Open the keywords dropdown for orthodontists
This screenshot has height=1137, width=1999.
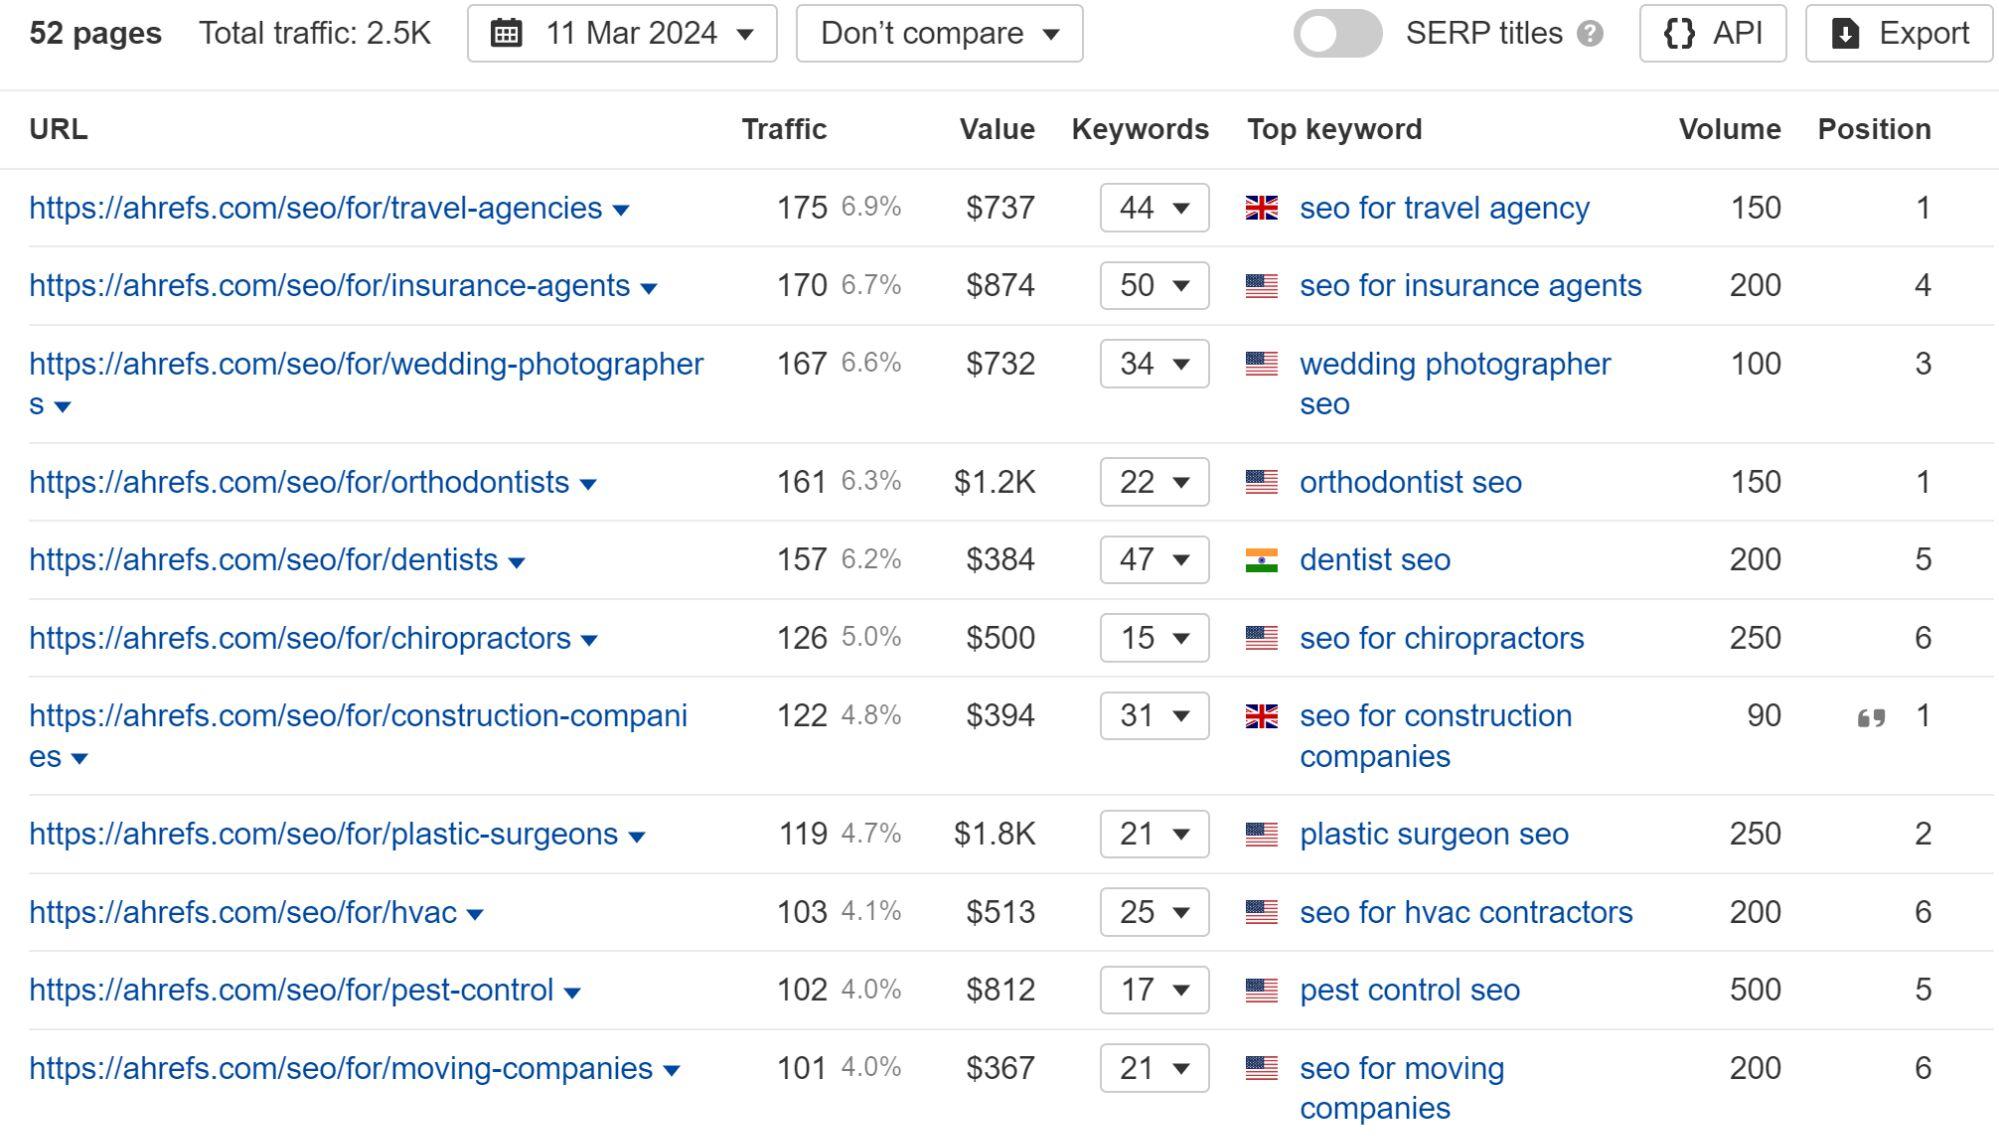coord(1177,482)
